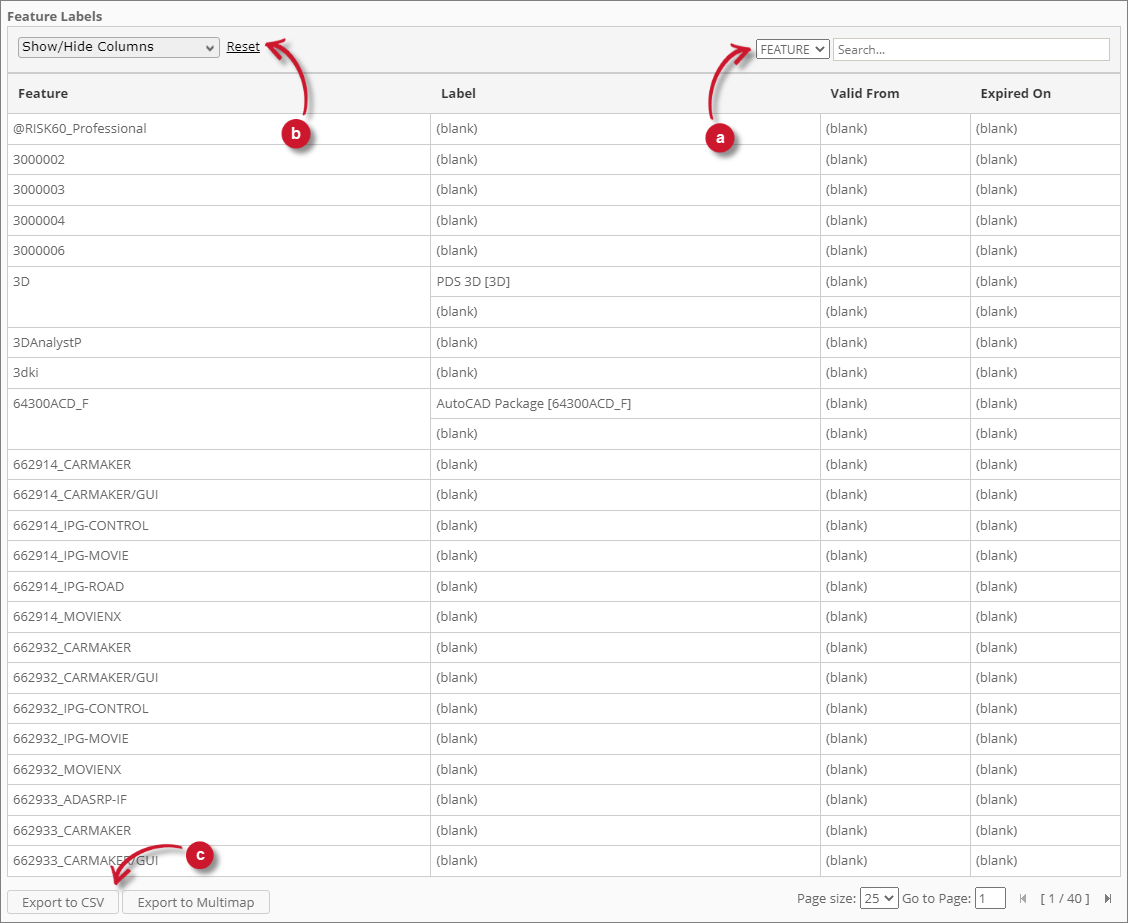Select the 662914_CARMAKER feature cell
The image size is (1128, 923).
coord(219,465)
